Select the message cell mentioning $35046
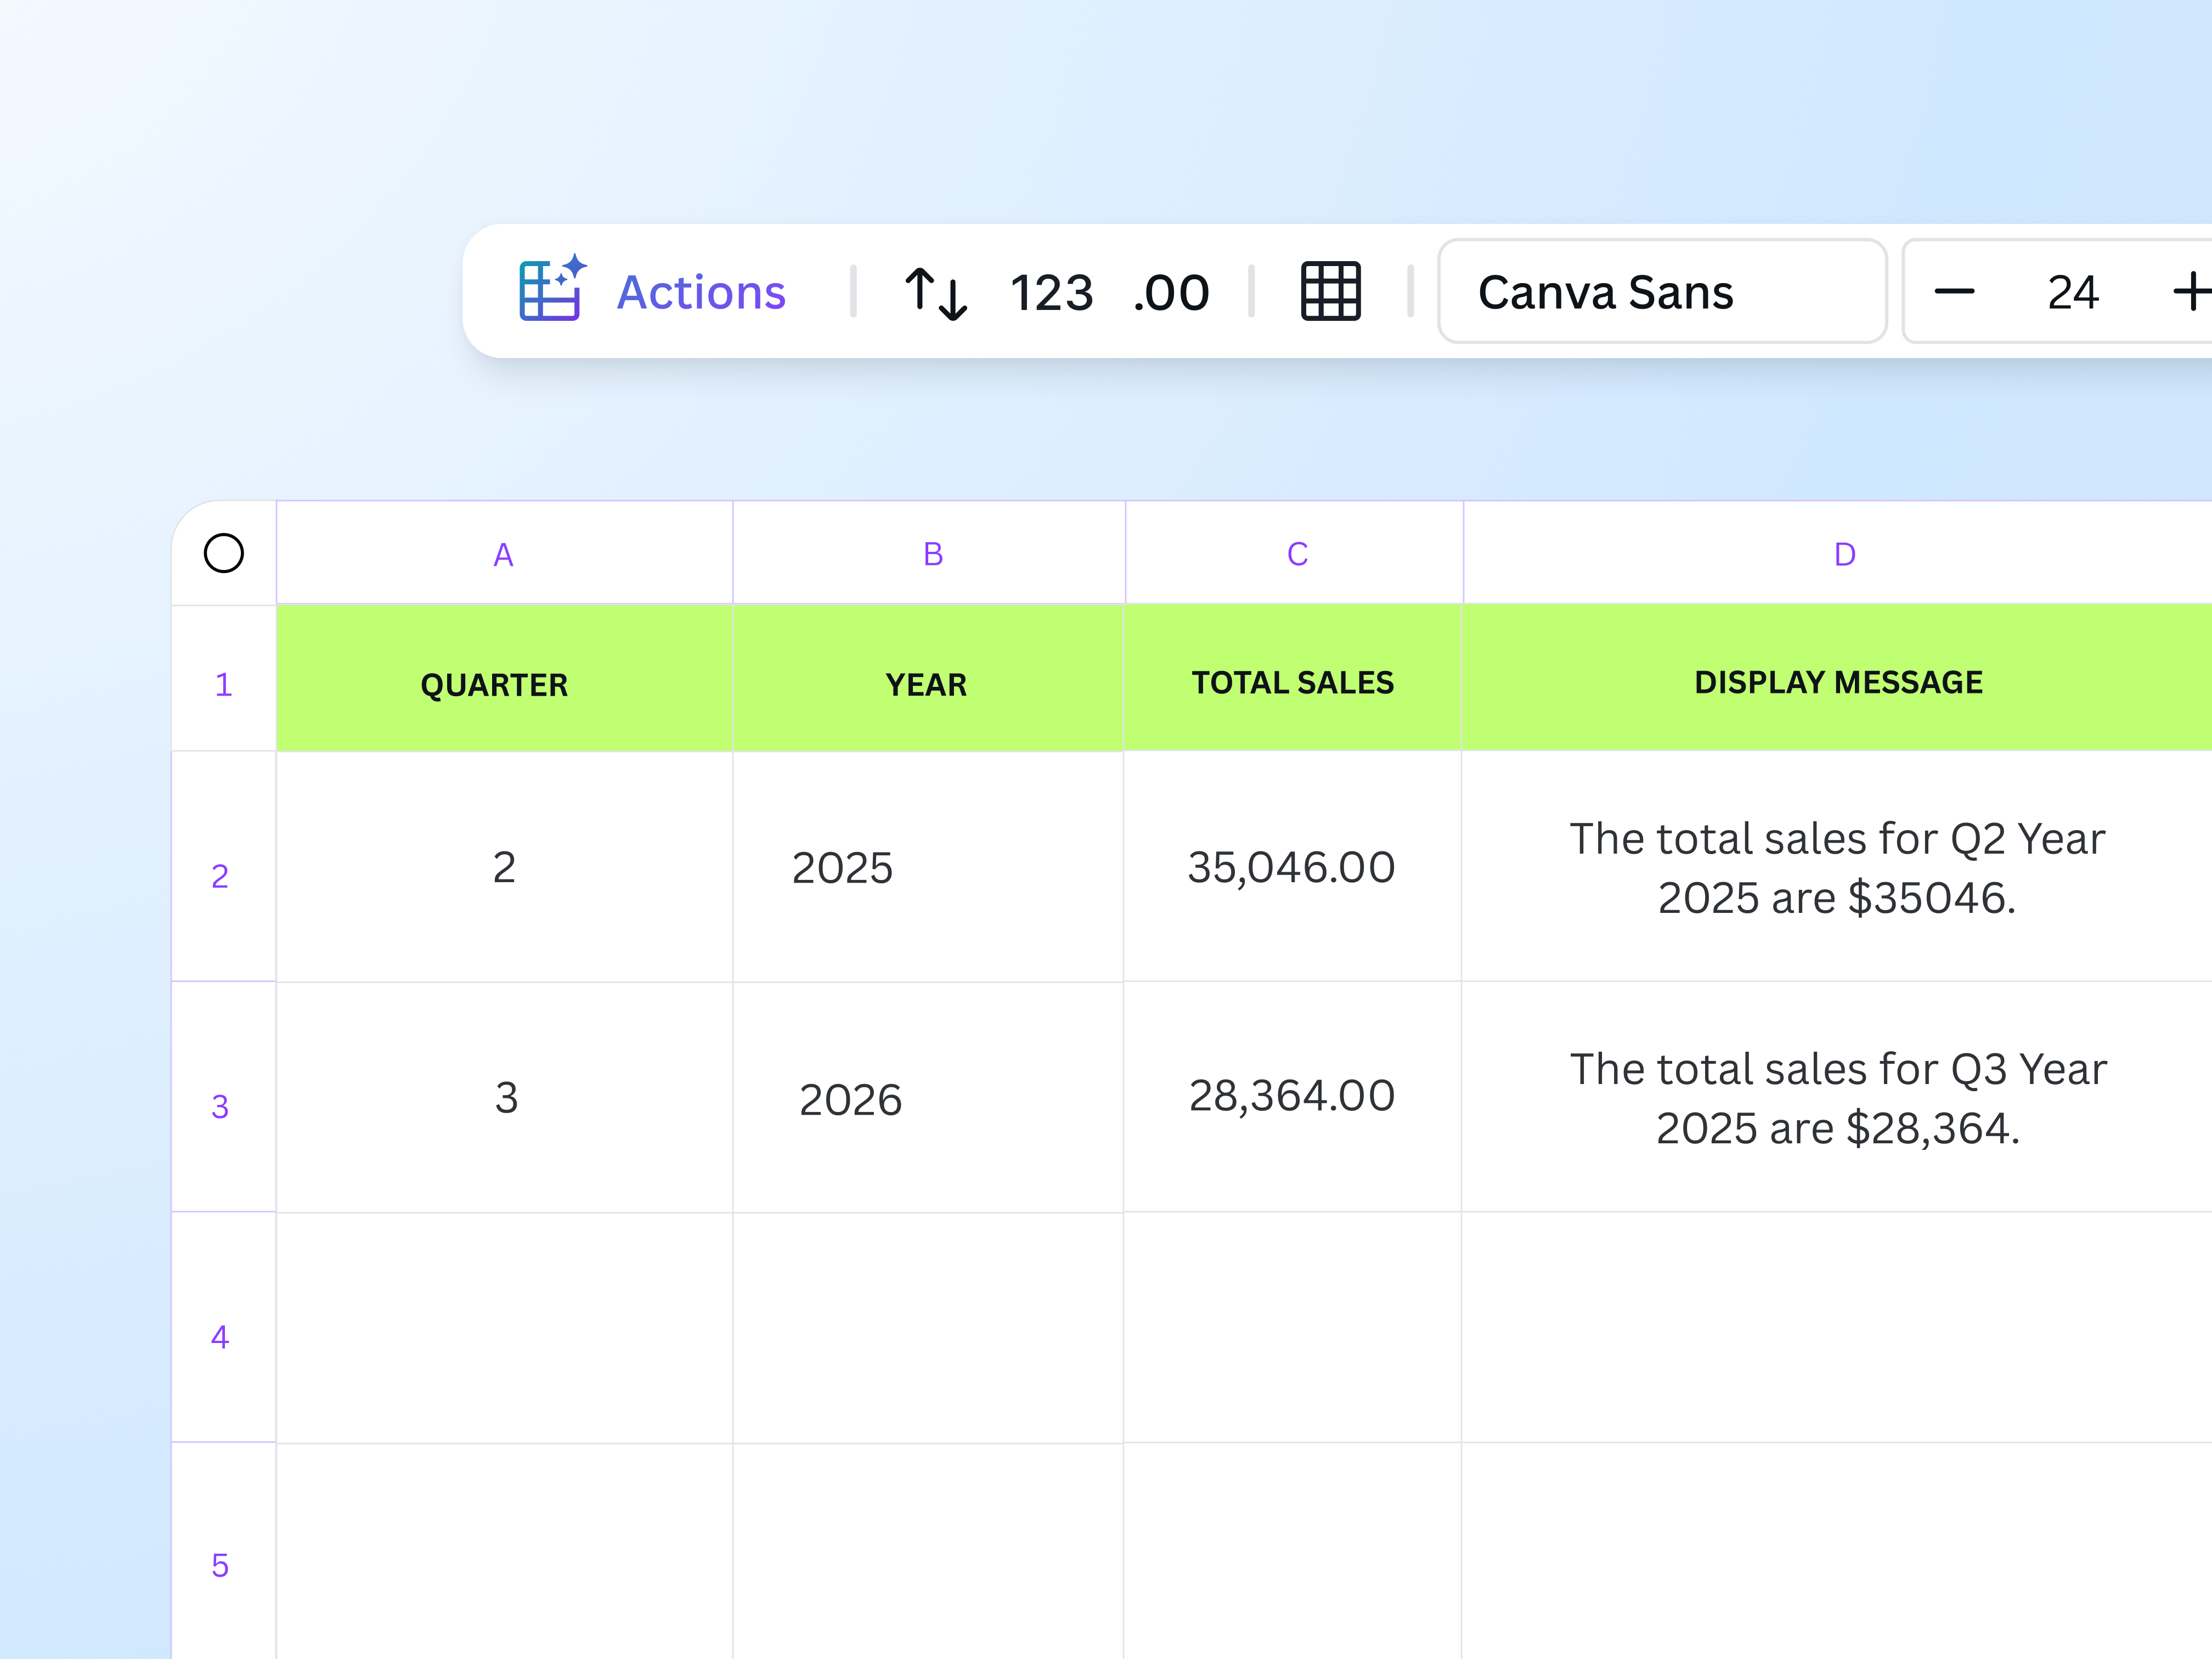The width and height of the screenshot is (2212, 1659). pos(1837,867)
